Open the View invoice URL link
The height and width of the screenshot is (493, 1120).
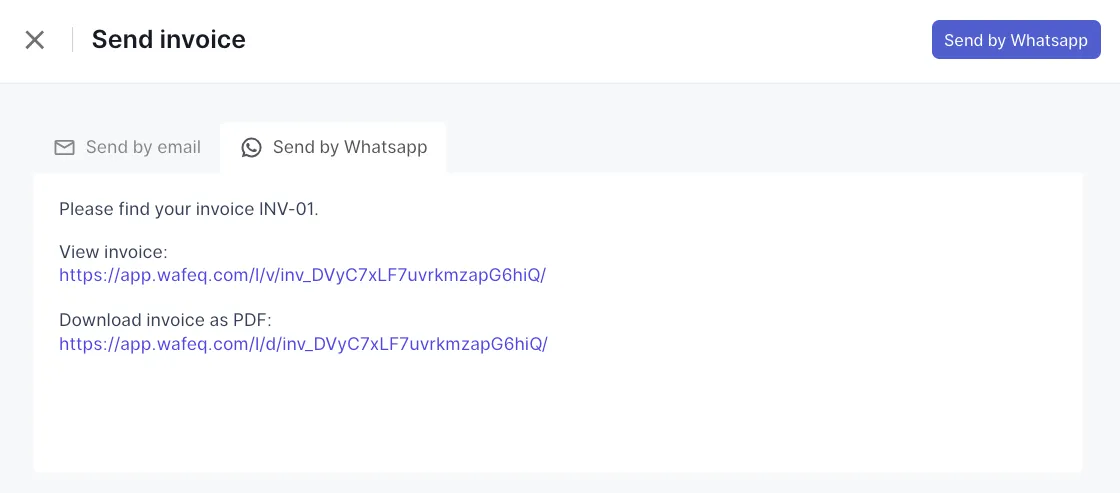pyautogui.click(x=302, y=275)
